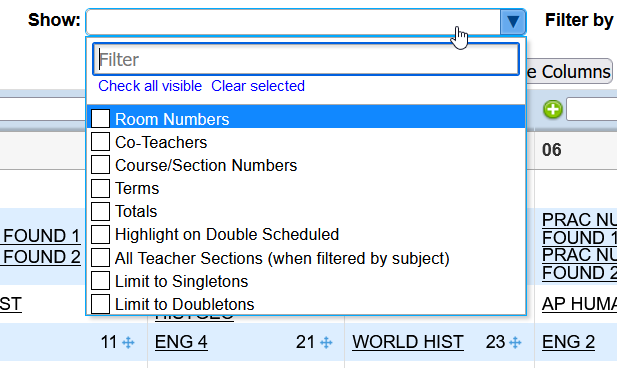Image resolution: width=617 pixels, height=368 pixels.
Task: Check the Course/Section Numbers option
Action: click(x=100, y=165)
